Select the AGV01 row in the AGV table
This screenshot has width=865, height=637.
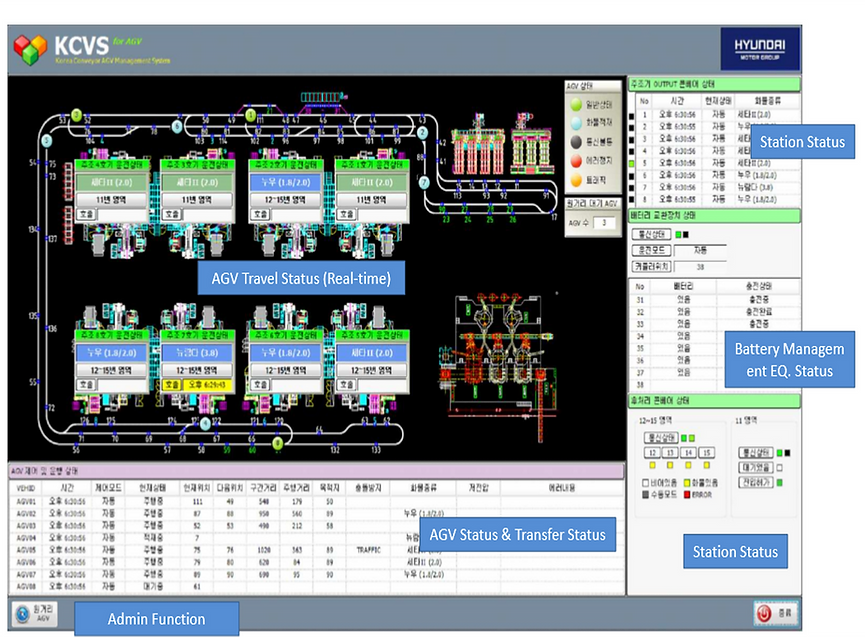[x=317, y=501]
